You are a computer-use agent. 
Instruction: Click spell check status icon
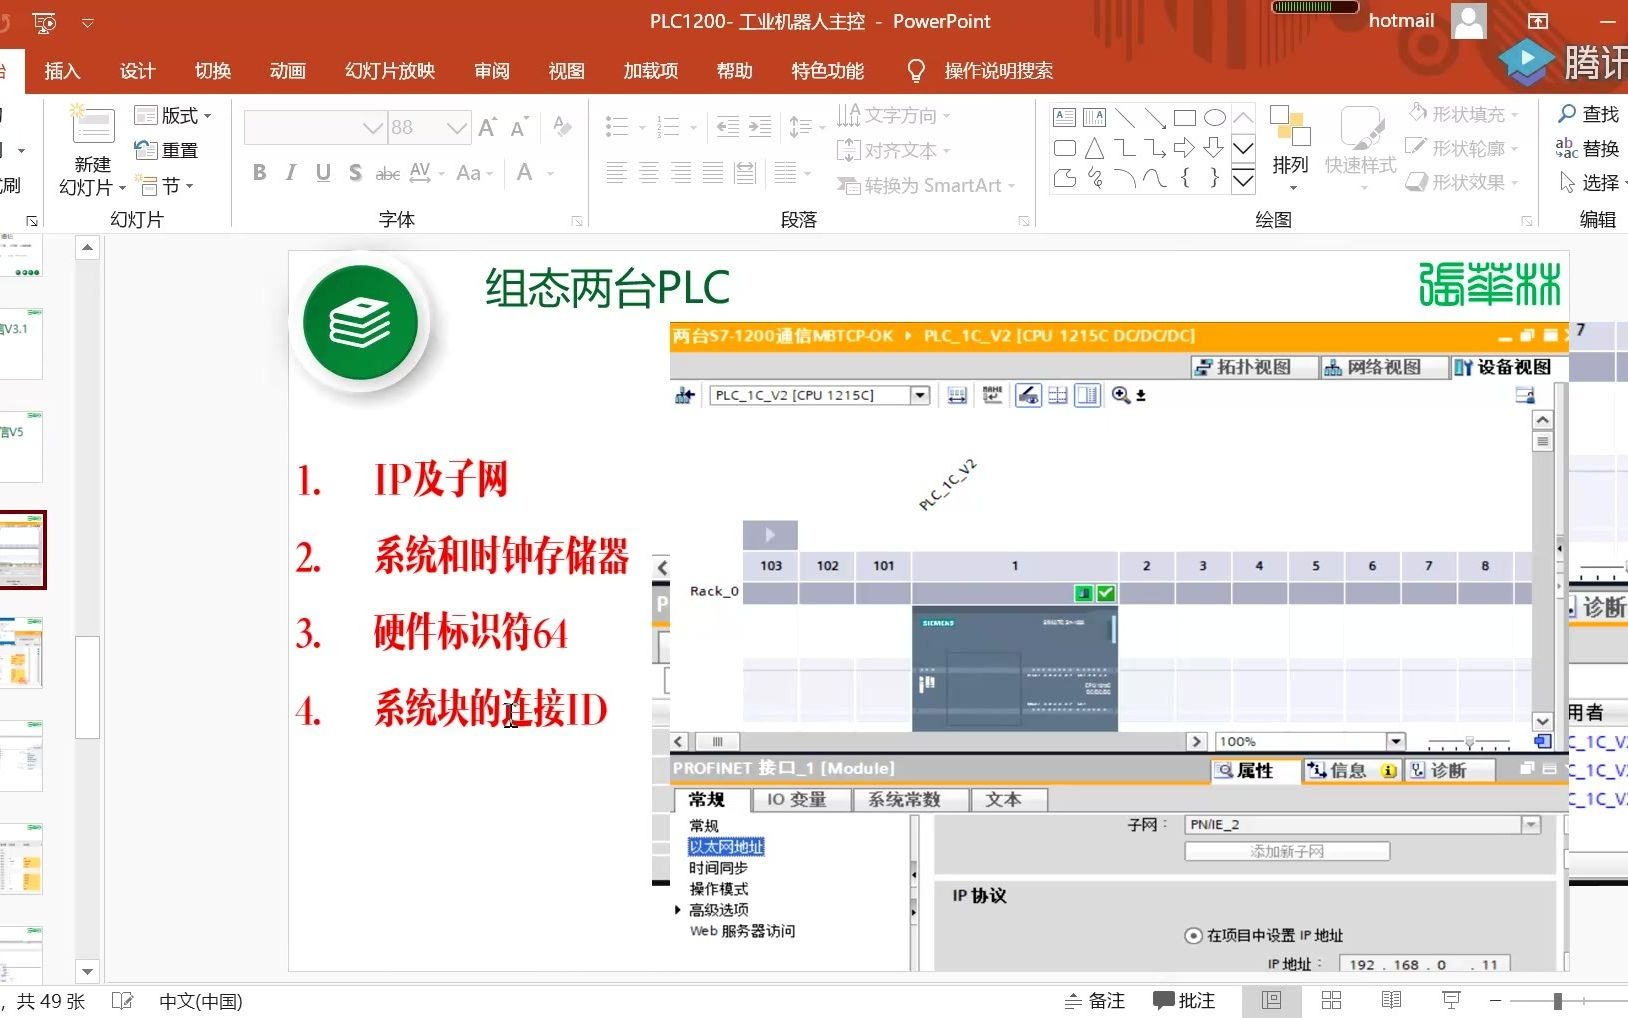(x=122, y=1001)
